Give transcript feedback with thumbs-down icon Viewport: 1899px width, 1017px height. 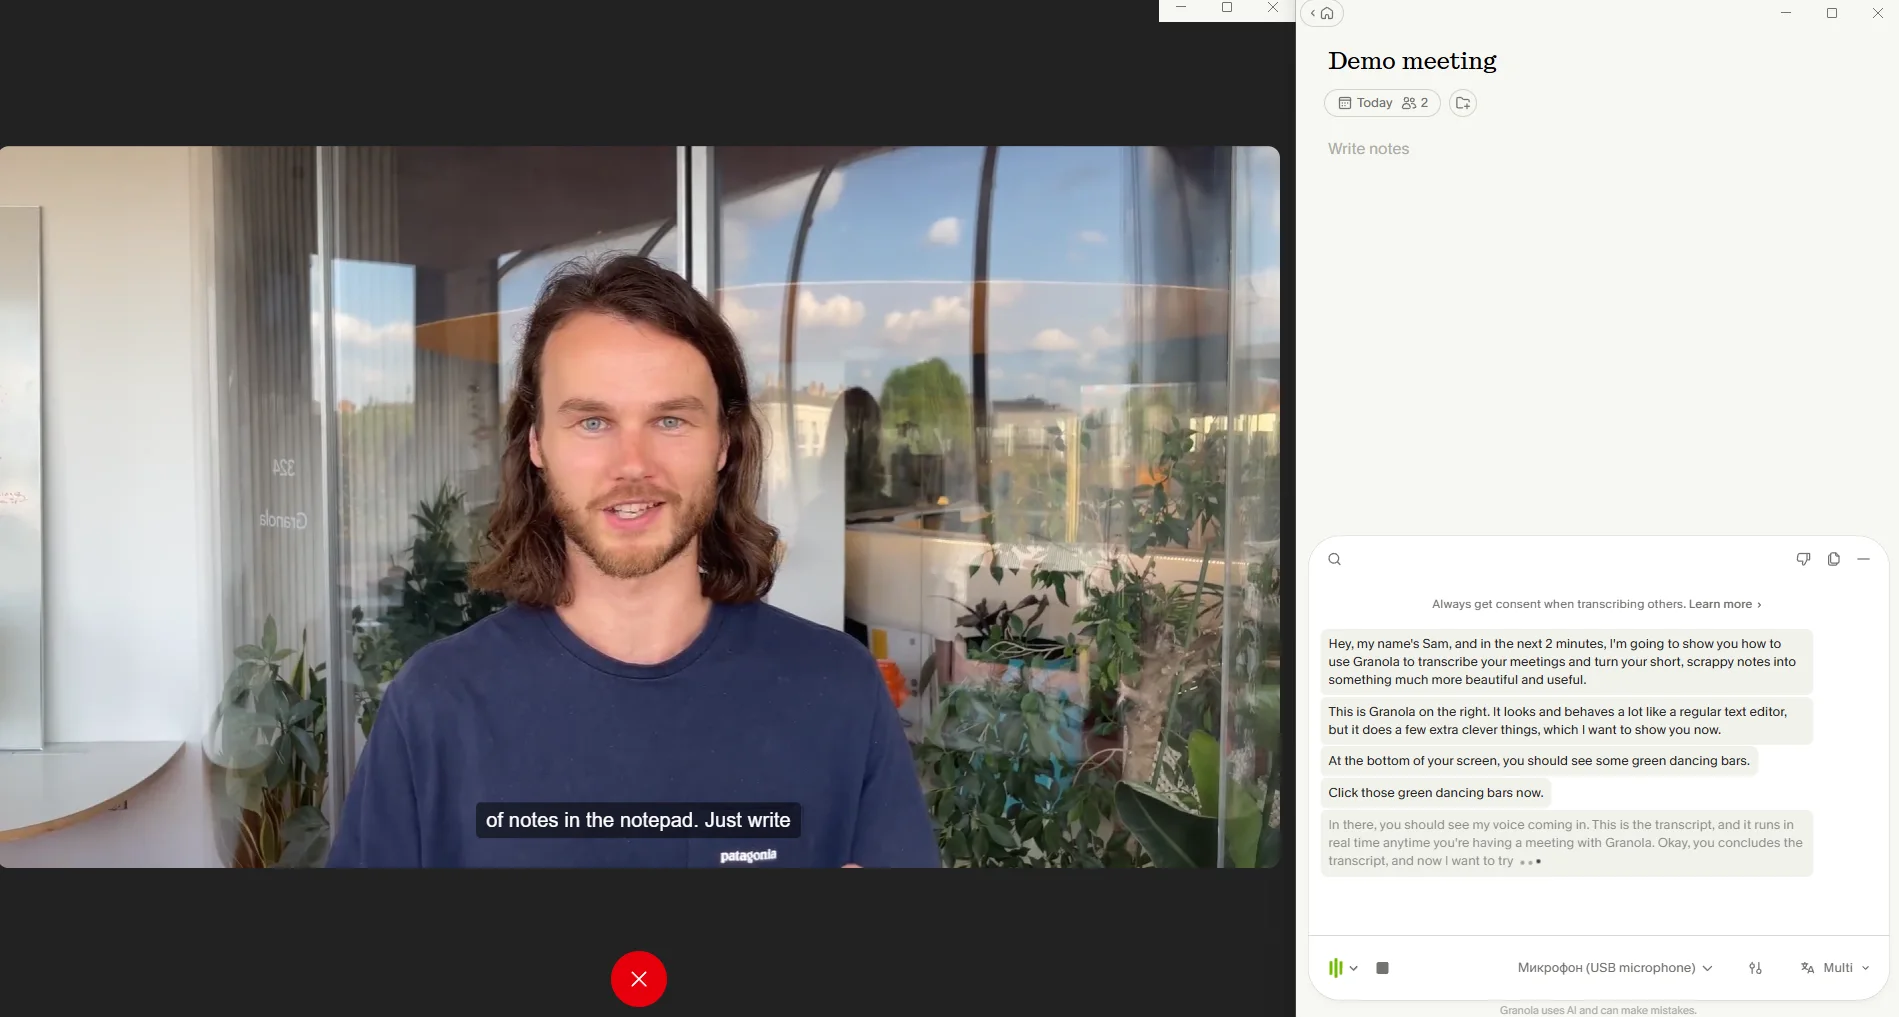pos(1803,559)
